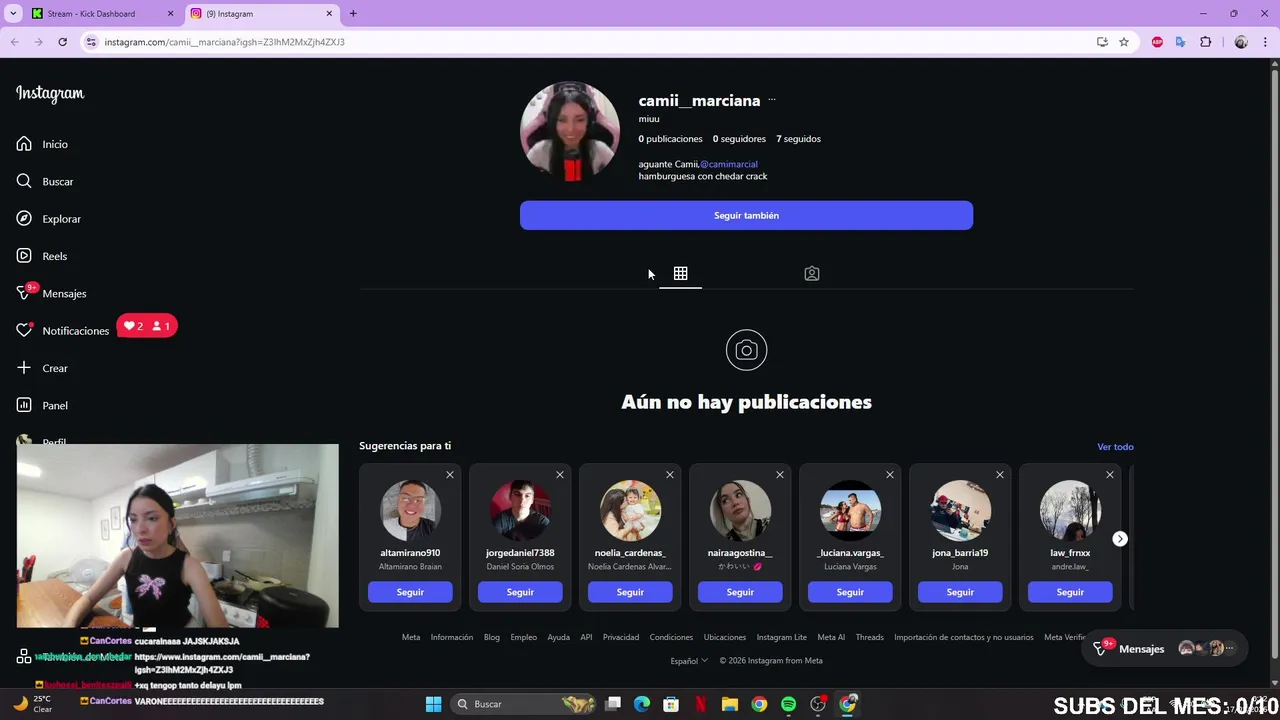Click Crear to make a post

click(x=42, y=368)
